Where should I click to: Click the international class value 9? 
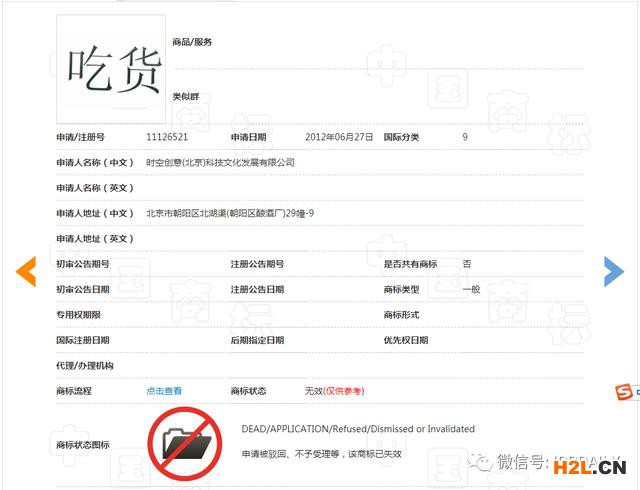tap(465, 137)
